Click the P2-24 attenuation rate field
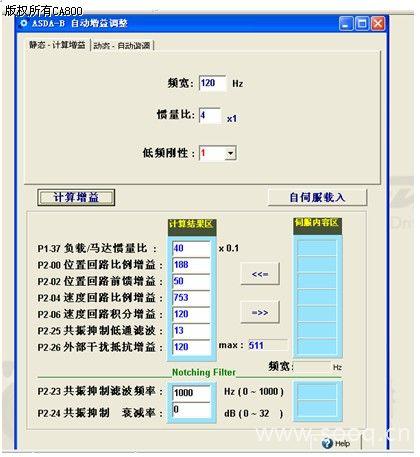The height and width of the screenshot is (457, 420). point(191,410)
